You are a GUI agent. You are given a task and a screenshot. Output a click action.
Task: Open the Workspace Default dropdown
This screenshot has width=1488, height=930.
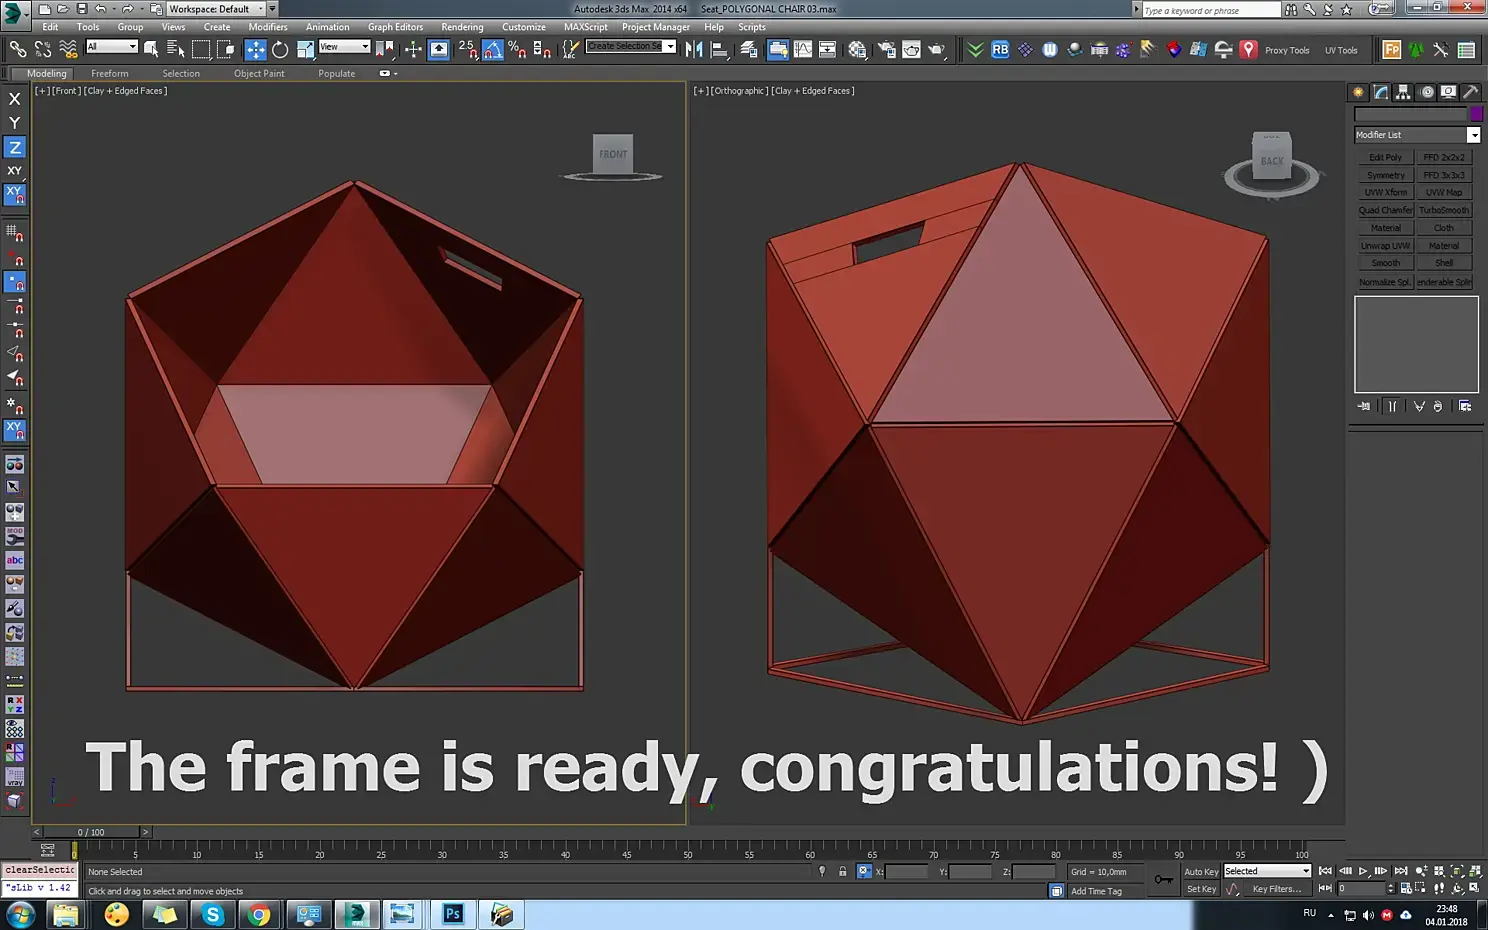215,9
